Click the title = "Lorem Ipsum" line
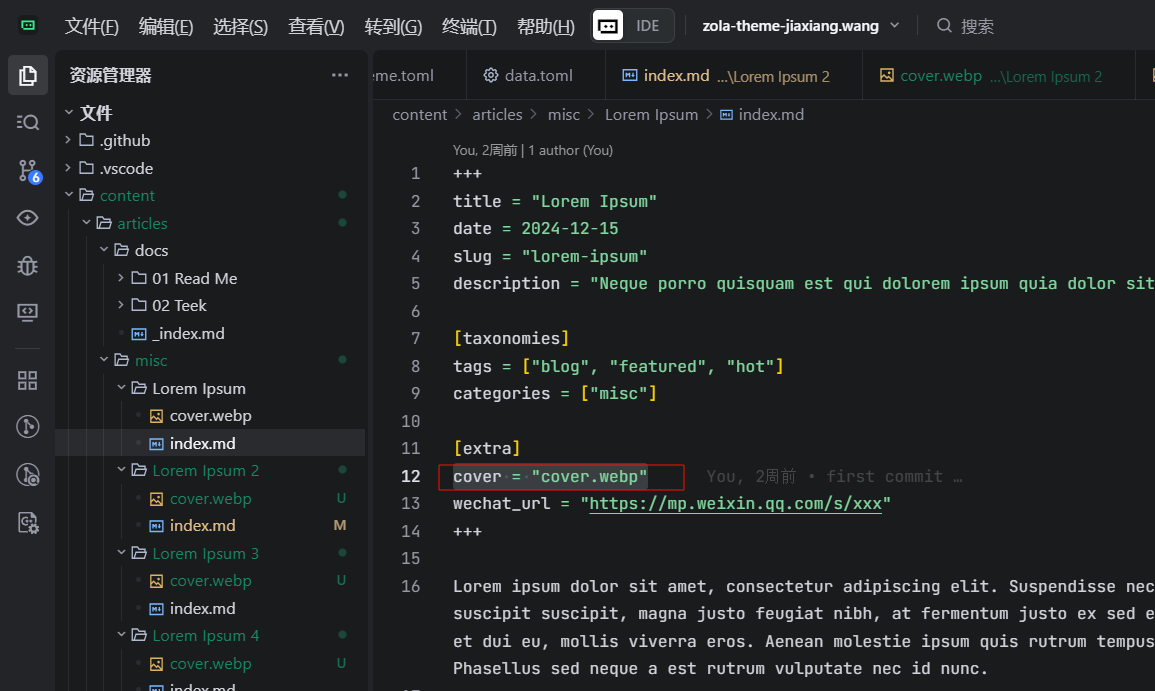The height and width of the screenshot is (691, 1155). coord(555,201)
